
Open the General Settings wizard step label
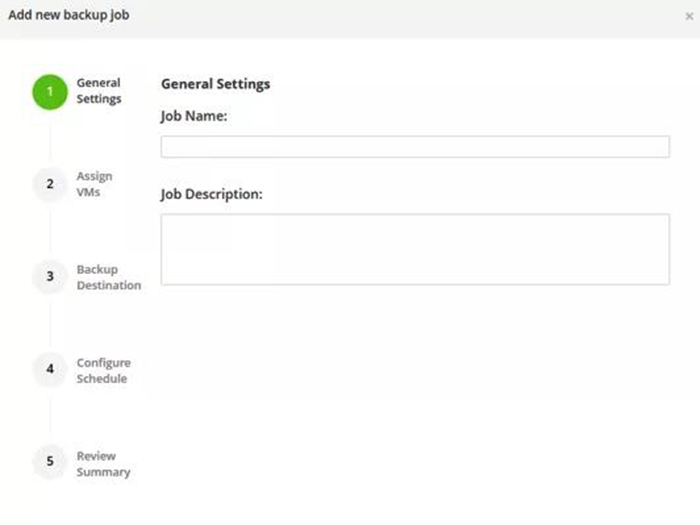[x=99, y=91]
